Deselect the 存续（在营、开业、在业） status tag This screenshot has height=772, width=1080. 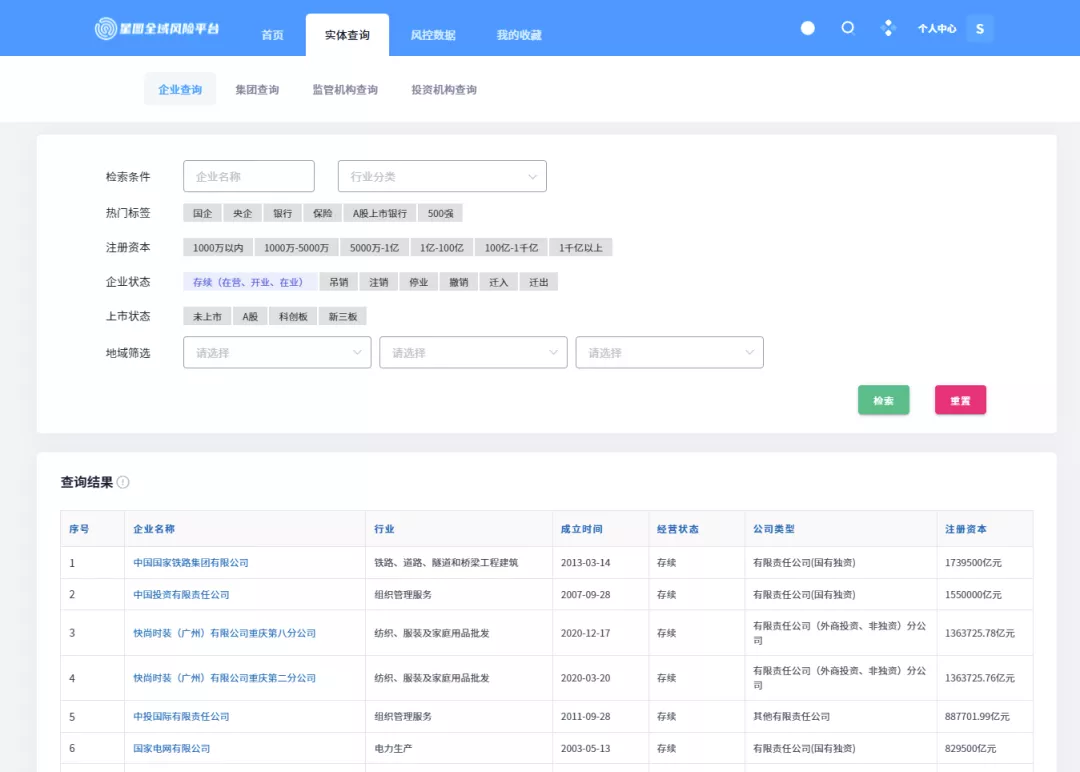pos(249,282)
